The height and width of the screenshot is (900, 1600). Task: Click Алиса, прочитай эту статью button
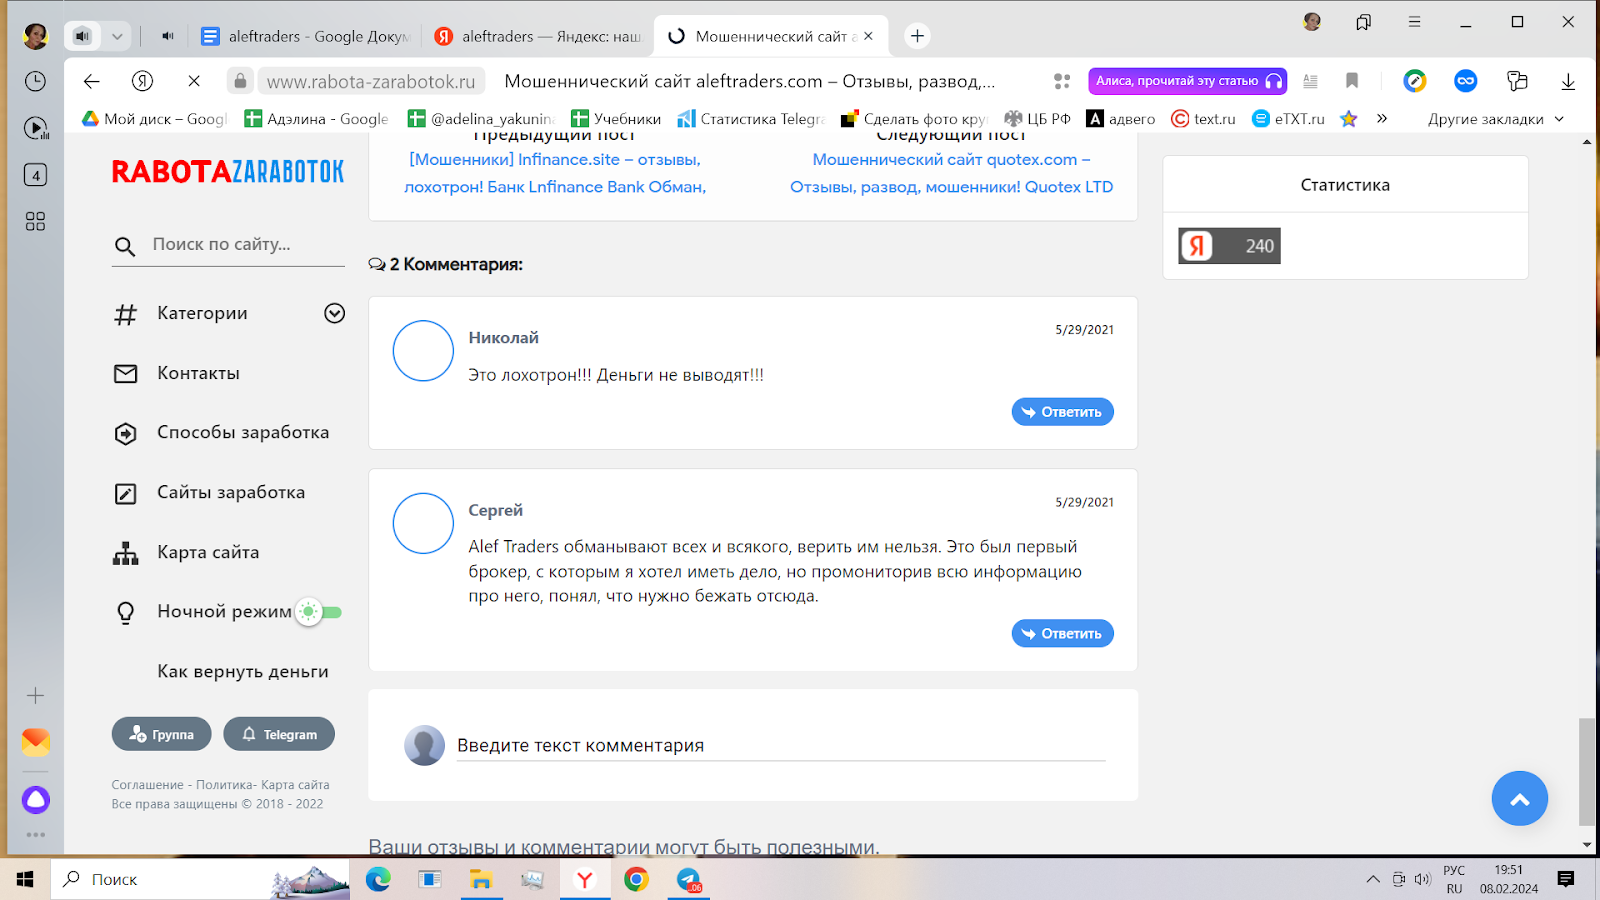1188,81
